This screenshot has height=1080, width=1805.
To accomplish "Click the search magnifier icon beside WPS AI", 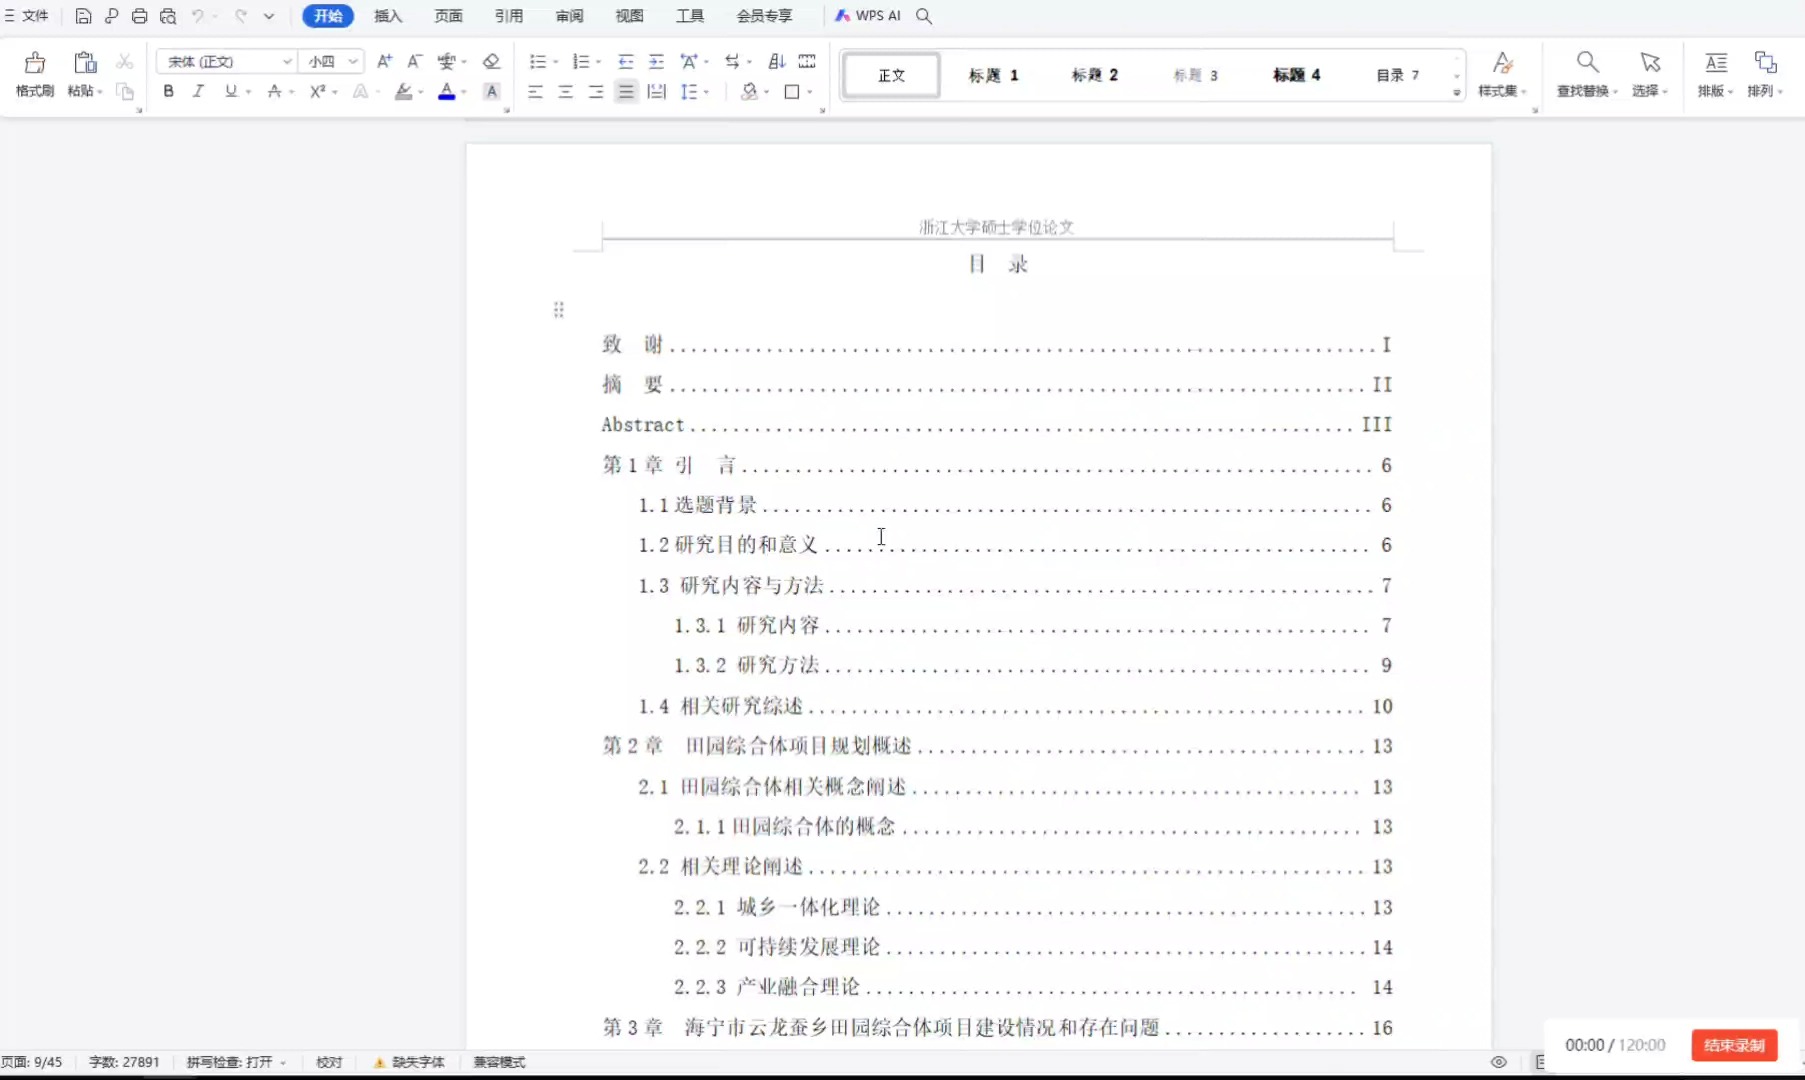I will [924, 16].
